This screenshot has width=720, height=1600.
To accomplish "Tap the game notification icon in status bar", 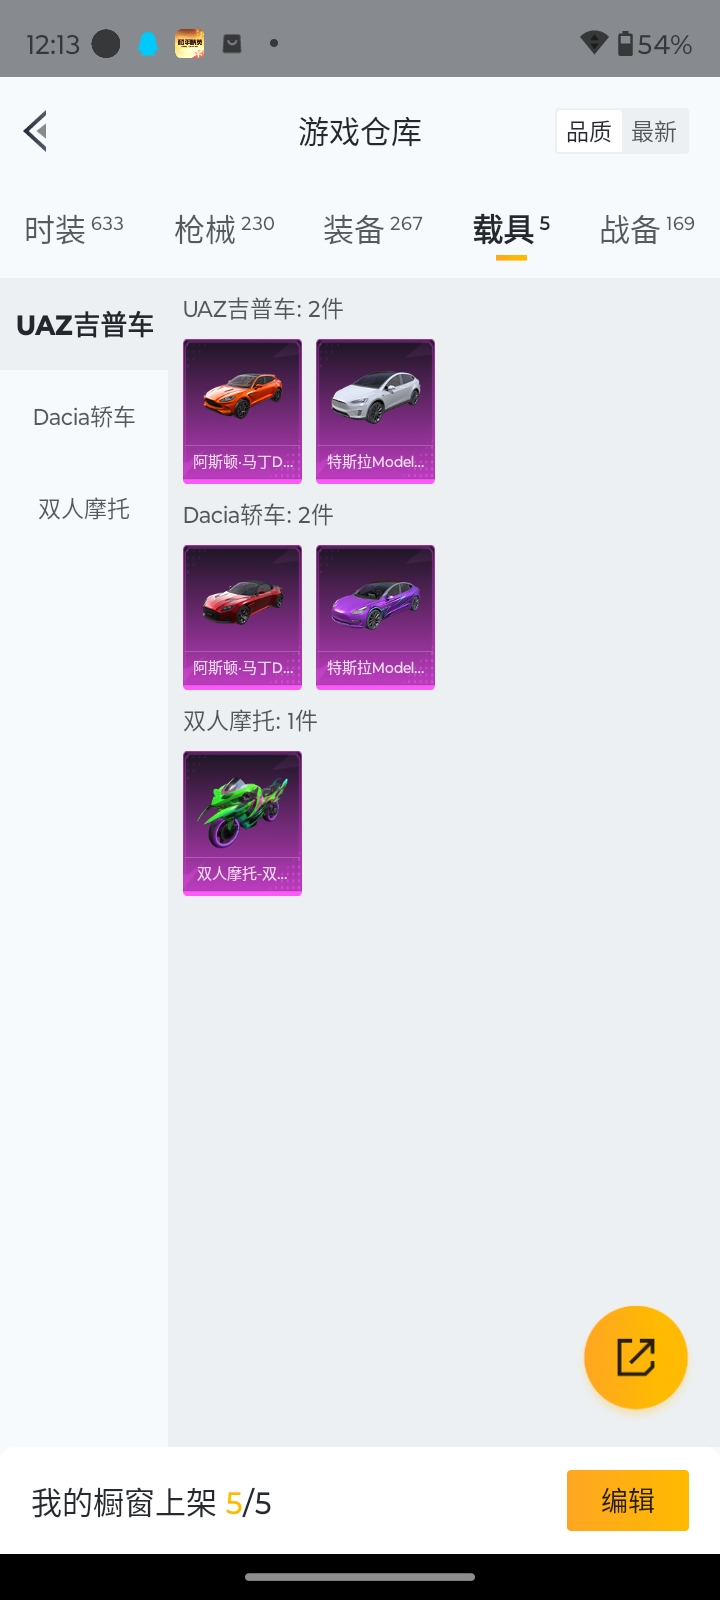I will tap(190, 44).
